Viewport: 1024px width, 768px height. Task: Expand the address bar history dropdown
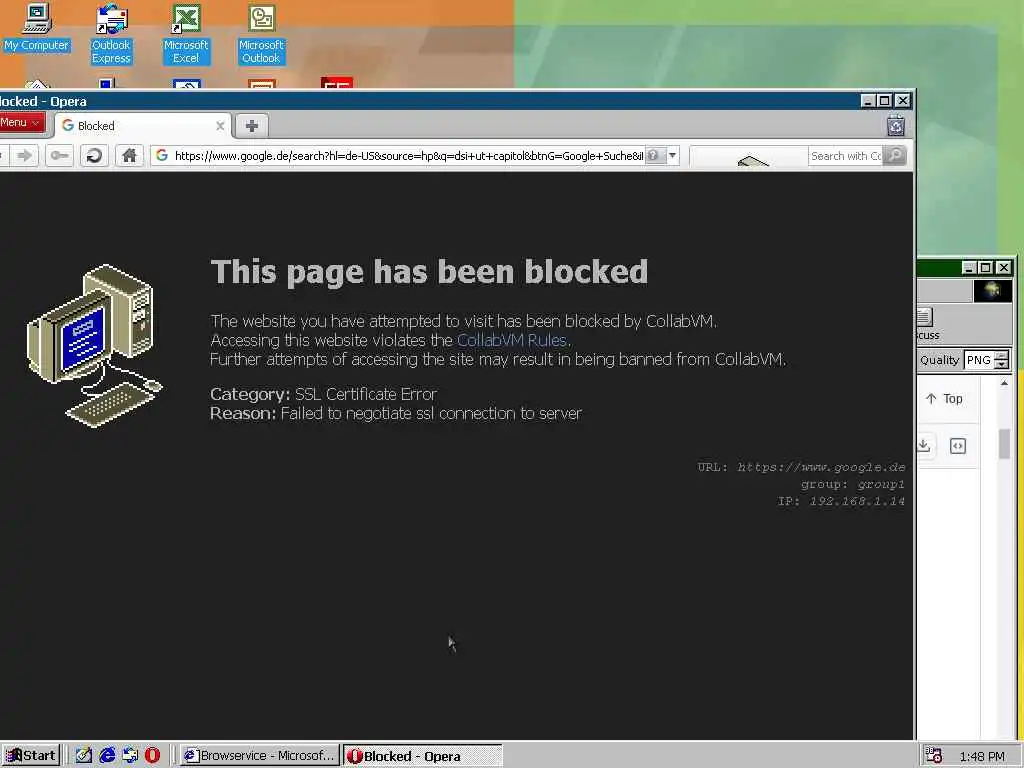pos(672,155)
